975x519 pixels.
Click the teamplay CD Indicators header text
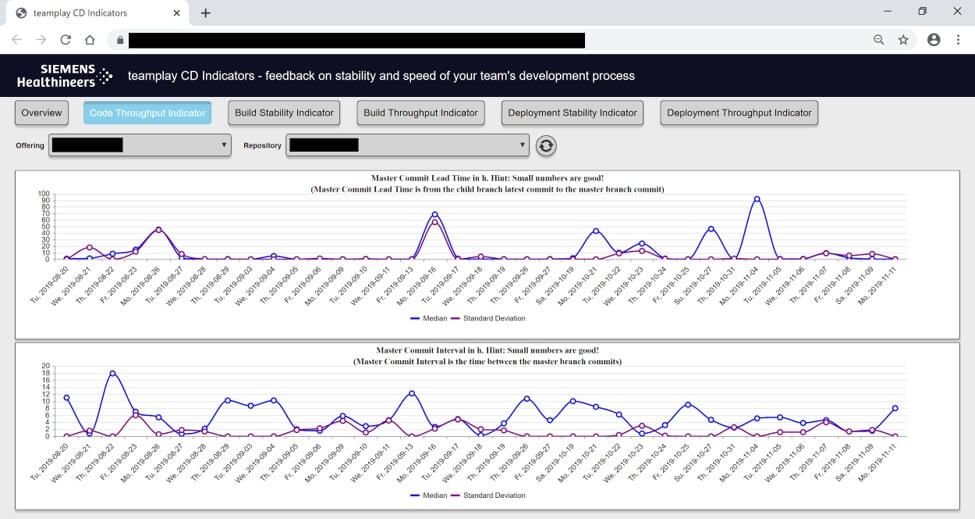pyautogui.click(x=381, y=76)
